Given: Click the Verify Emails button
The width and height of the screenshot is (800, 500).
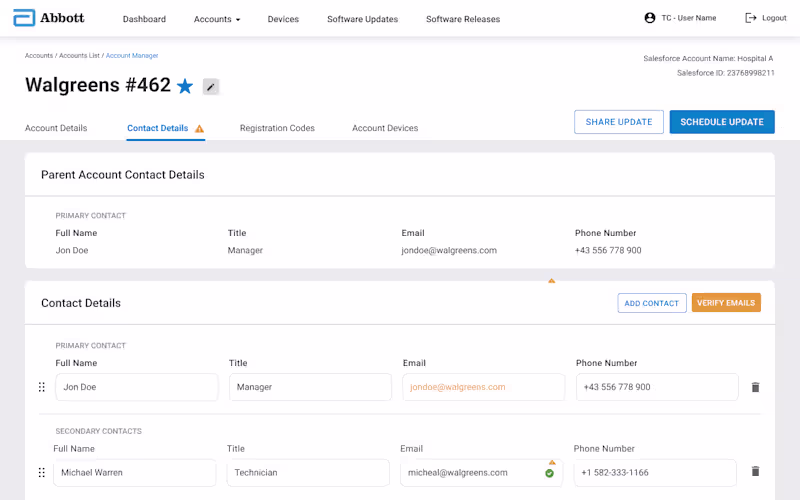Looking at the screenshot, I should (x=726, y=303).
